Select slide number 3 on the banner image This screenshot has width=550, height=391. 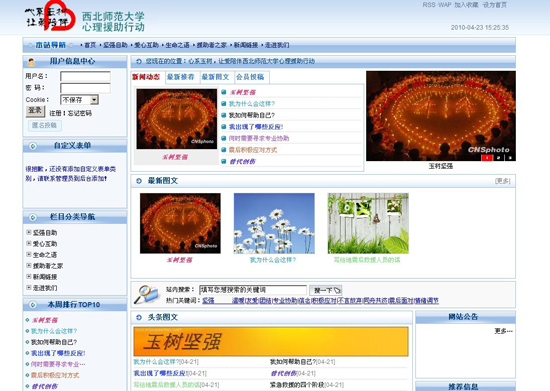point(510,158)
